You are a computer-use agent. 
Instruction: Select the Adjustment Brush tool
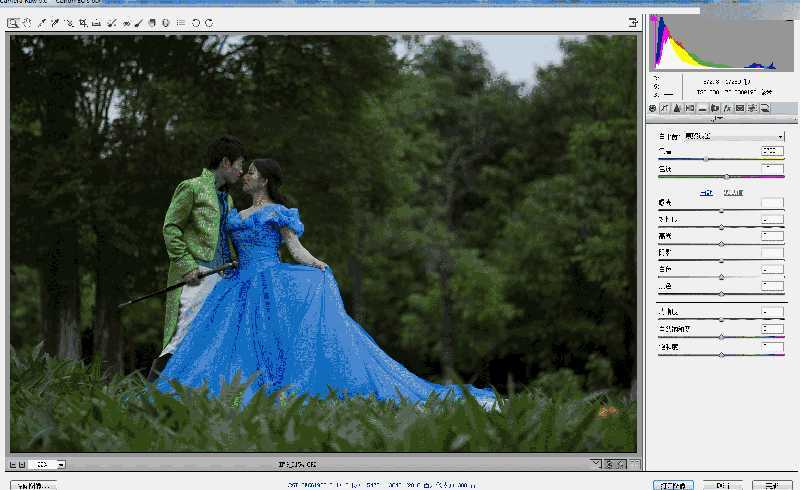[138, 23]
